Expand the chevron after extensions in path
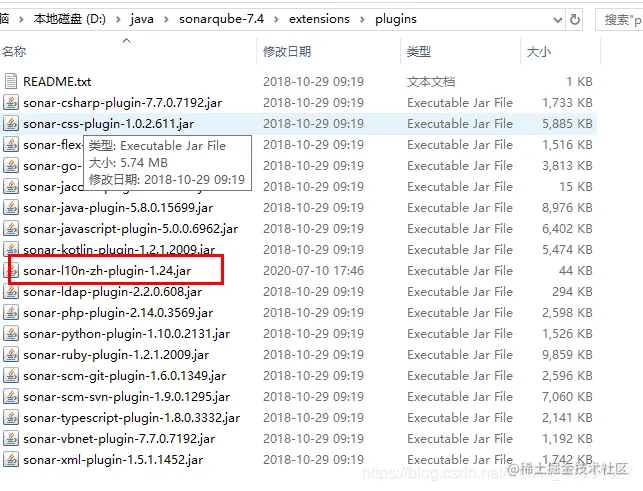The image size is (643, 491). 362,19
